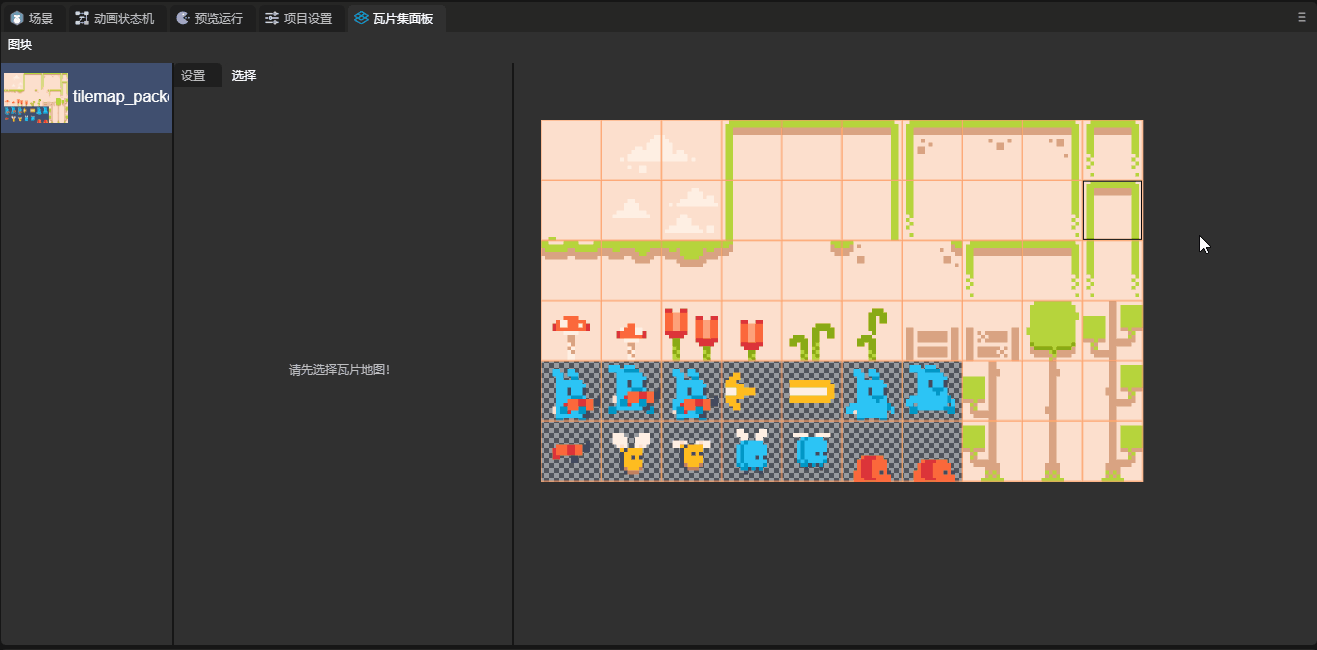The image size is (1317, 650).
Task: Select the small red block tile
Action: (571, 451)
